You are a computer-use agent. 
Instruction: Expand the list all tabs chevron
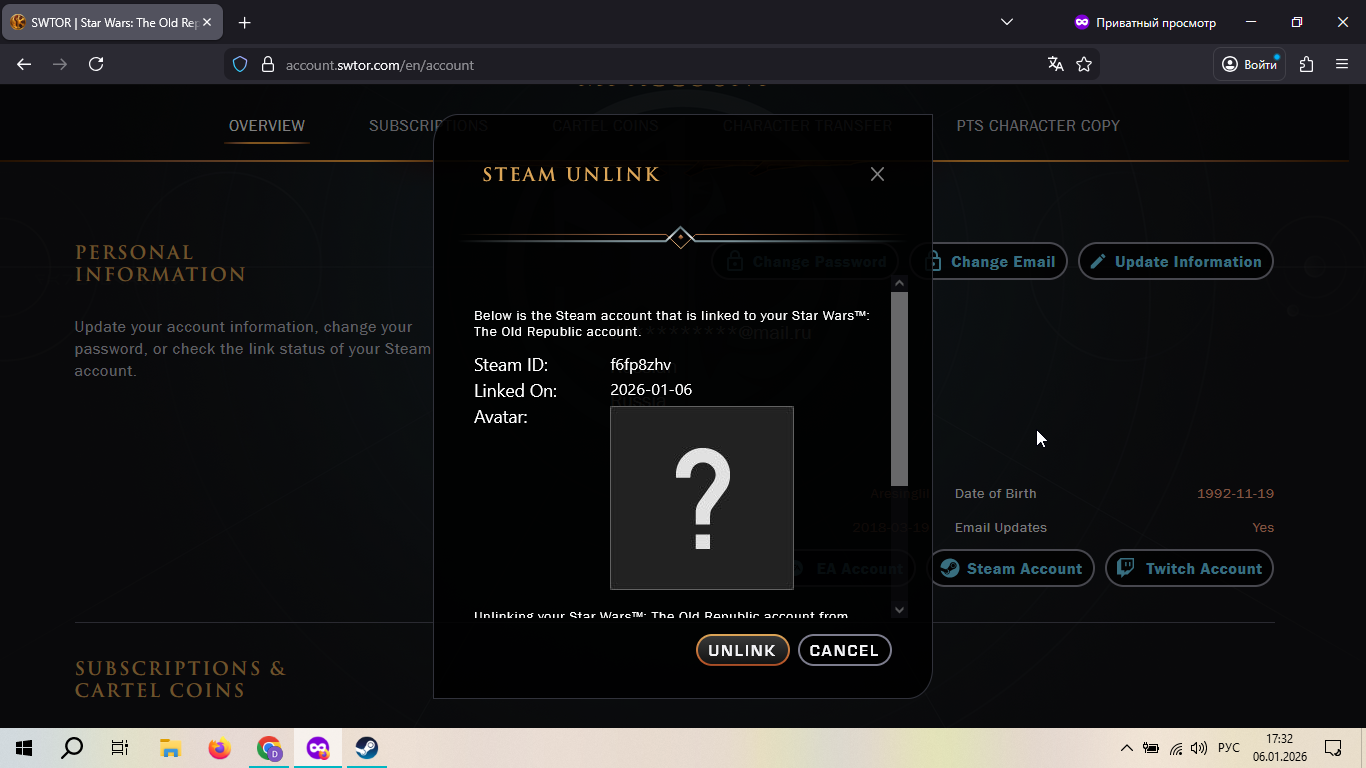pos(1007,22)
